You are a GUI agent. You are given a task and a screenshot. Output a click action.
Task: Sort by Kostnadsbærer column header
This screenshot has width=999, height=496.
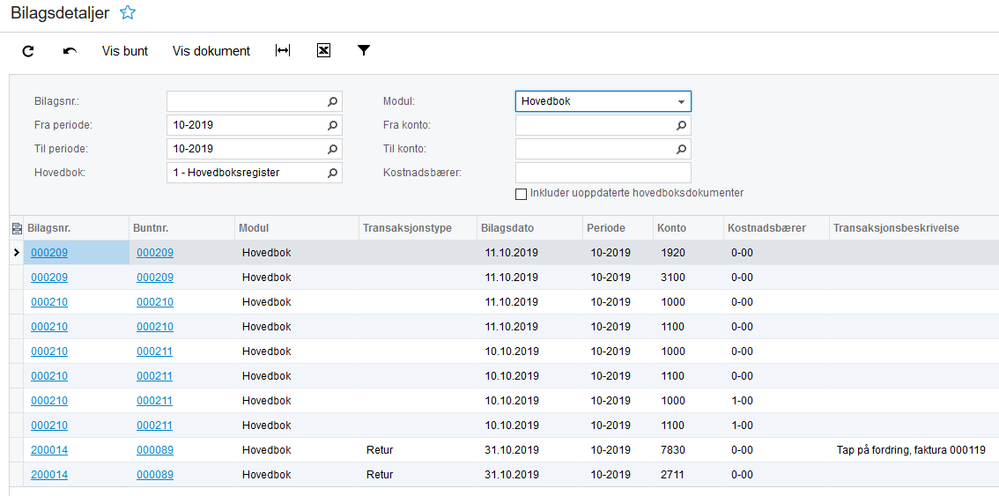pyautogui.click(x=777, y=228)
